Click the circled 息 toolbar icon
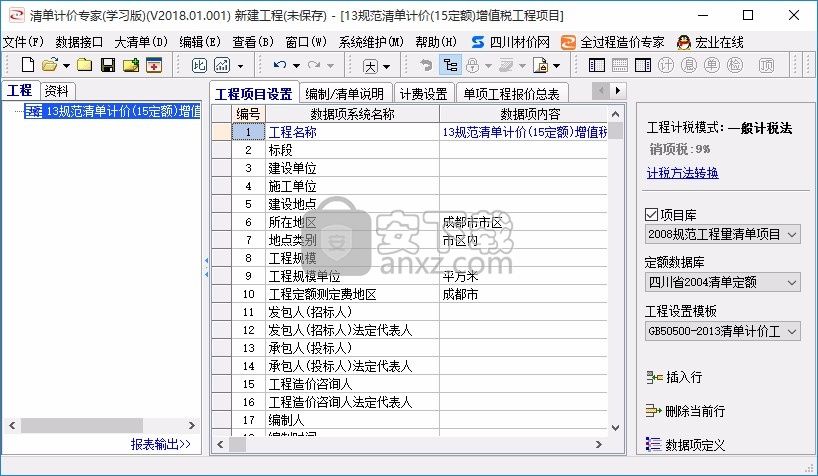Image resolution: width=818 pixels, height=476 pixels. pos(689,65)
